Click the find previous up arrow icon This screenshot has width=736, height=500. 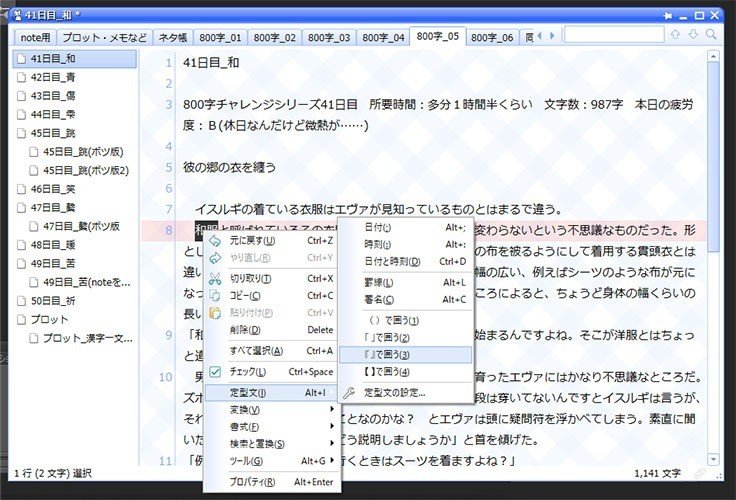675,34
